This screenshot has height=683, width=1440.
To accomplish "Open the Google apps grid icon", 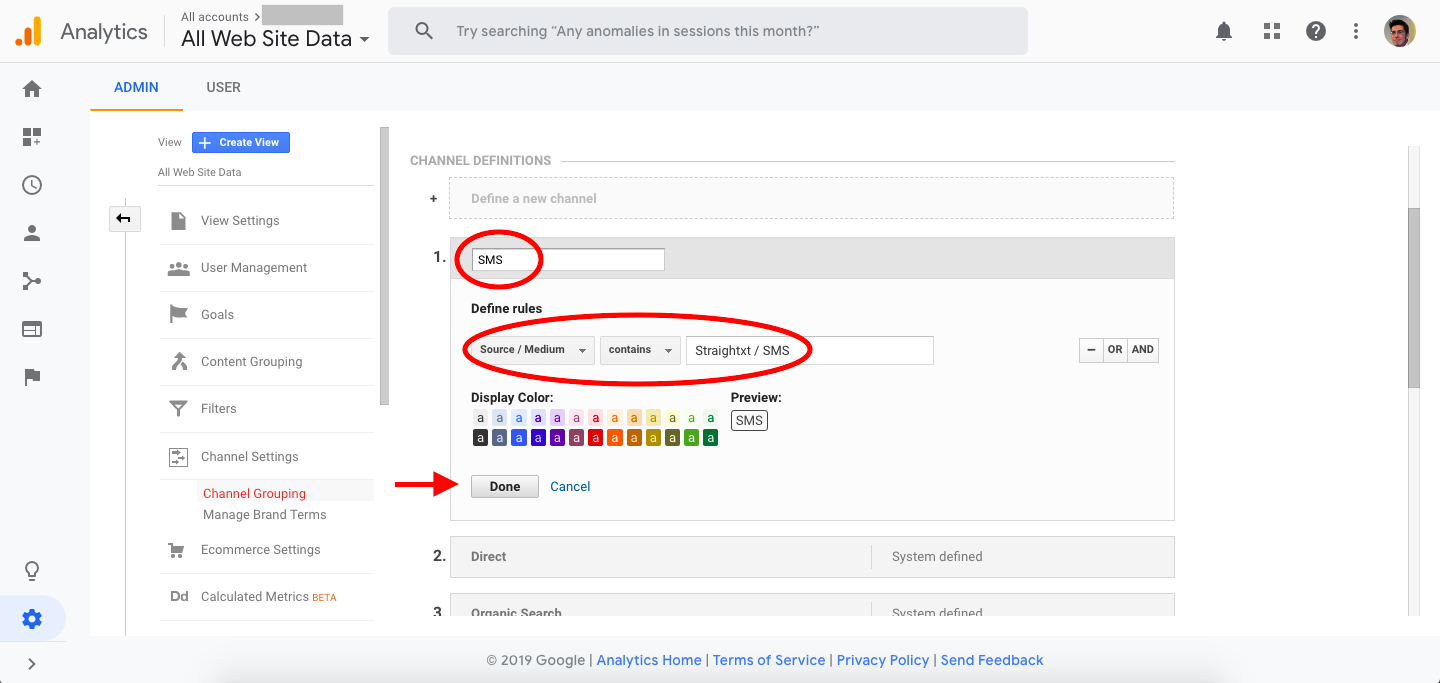I will pyautogui.click(x=1271, y=31).
